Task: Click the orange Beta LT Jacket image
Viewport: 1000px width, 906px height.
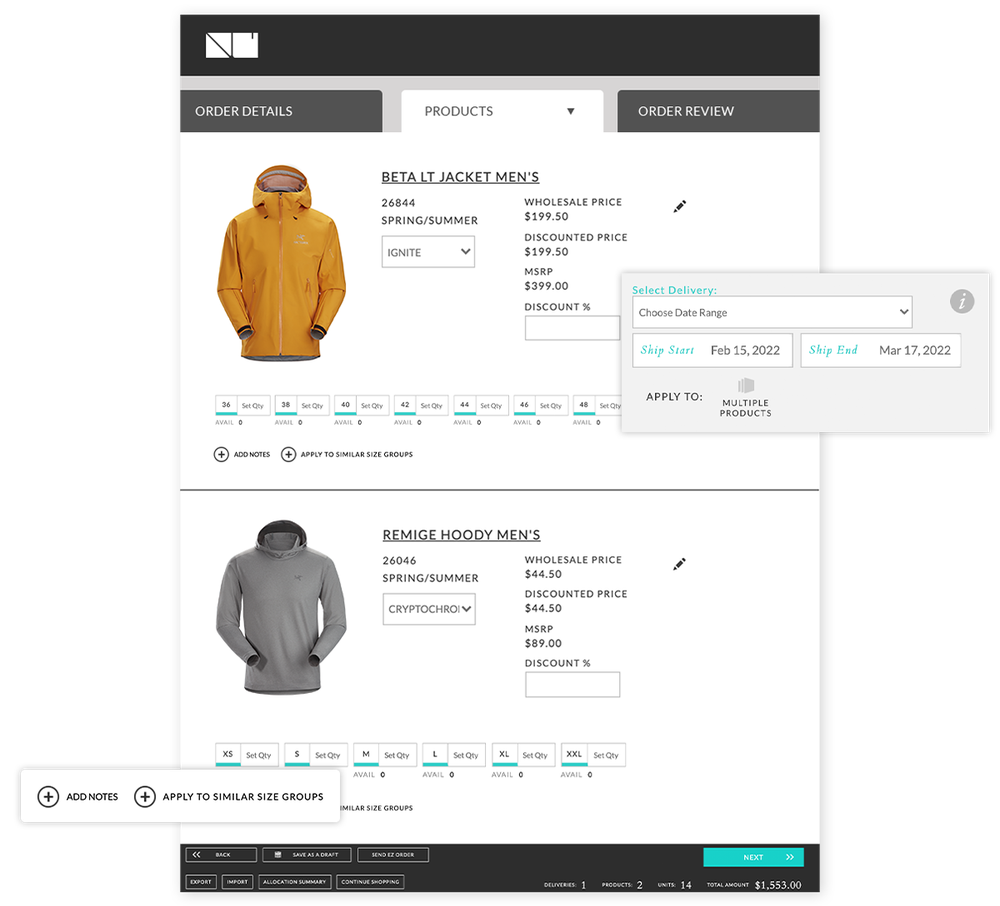Action: pos(281,263)
